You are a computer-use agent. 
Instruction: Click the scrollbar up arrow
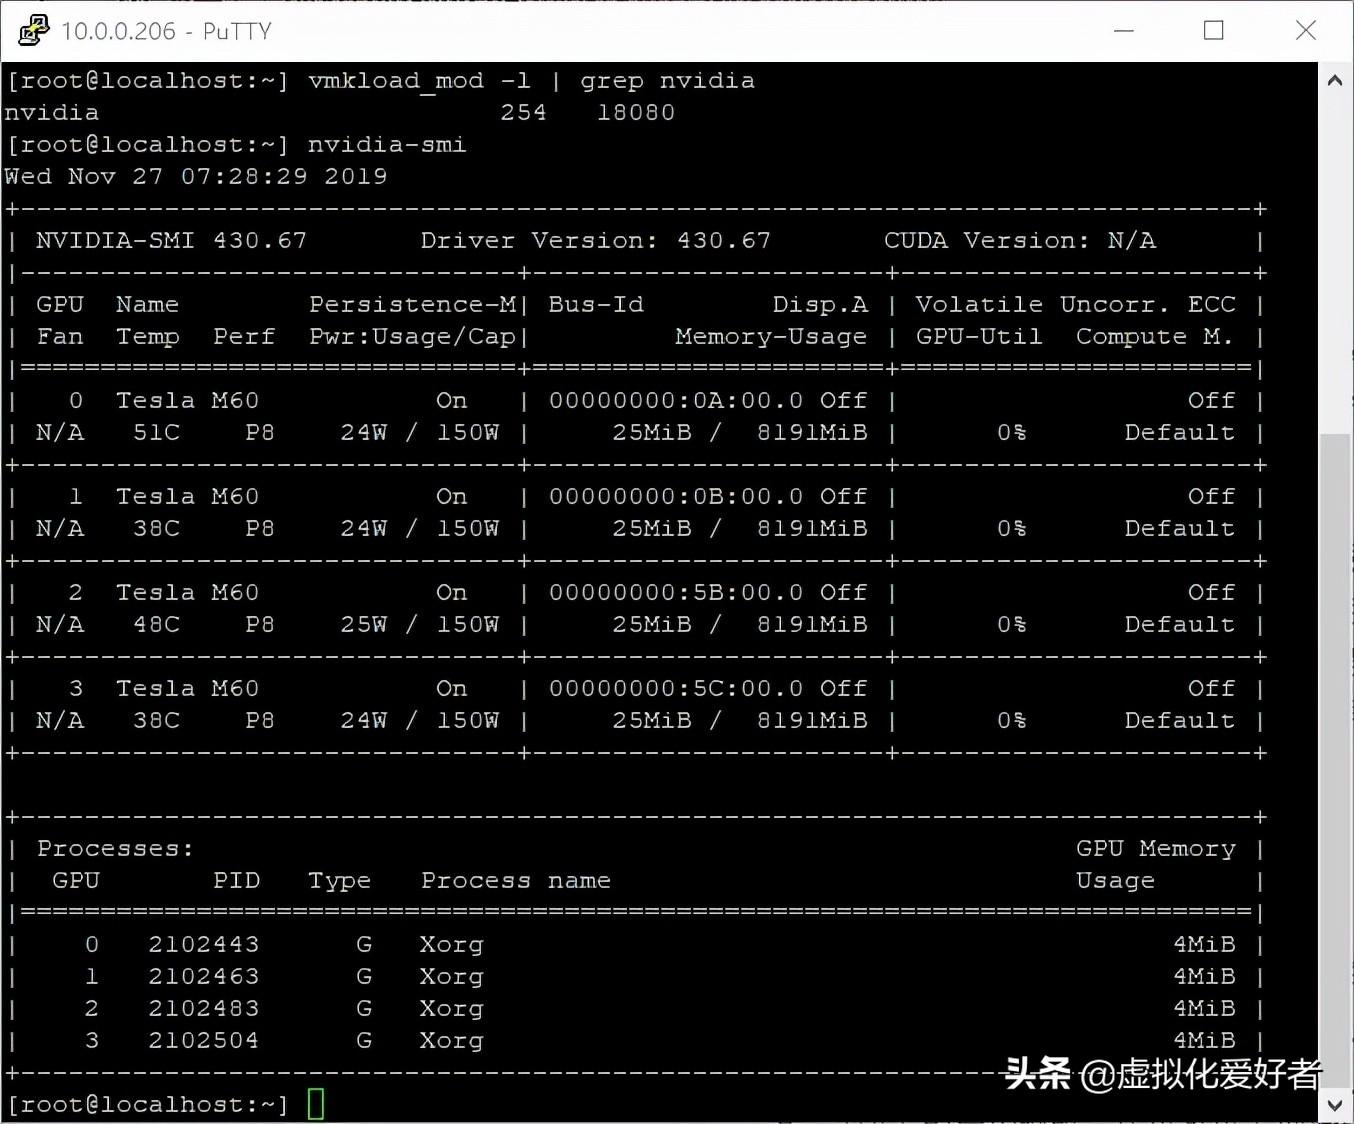point(1334,80)
